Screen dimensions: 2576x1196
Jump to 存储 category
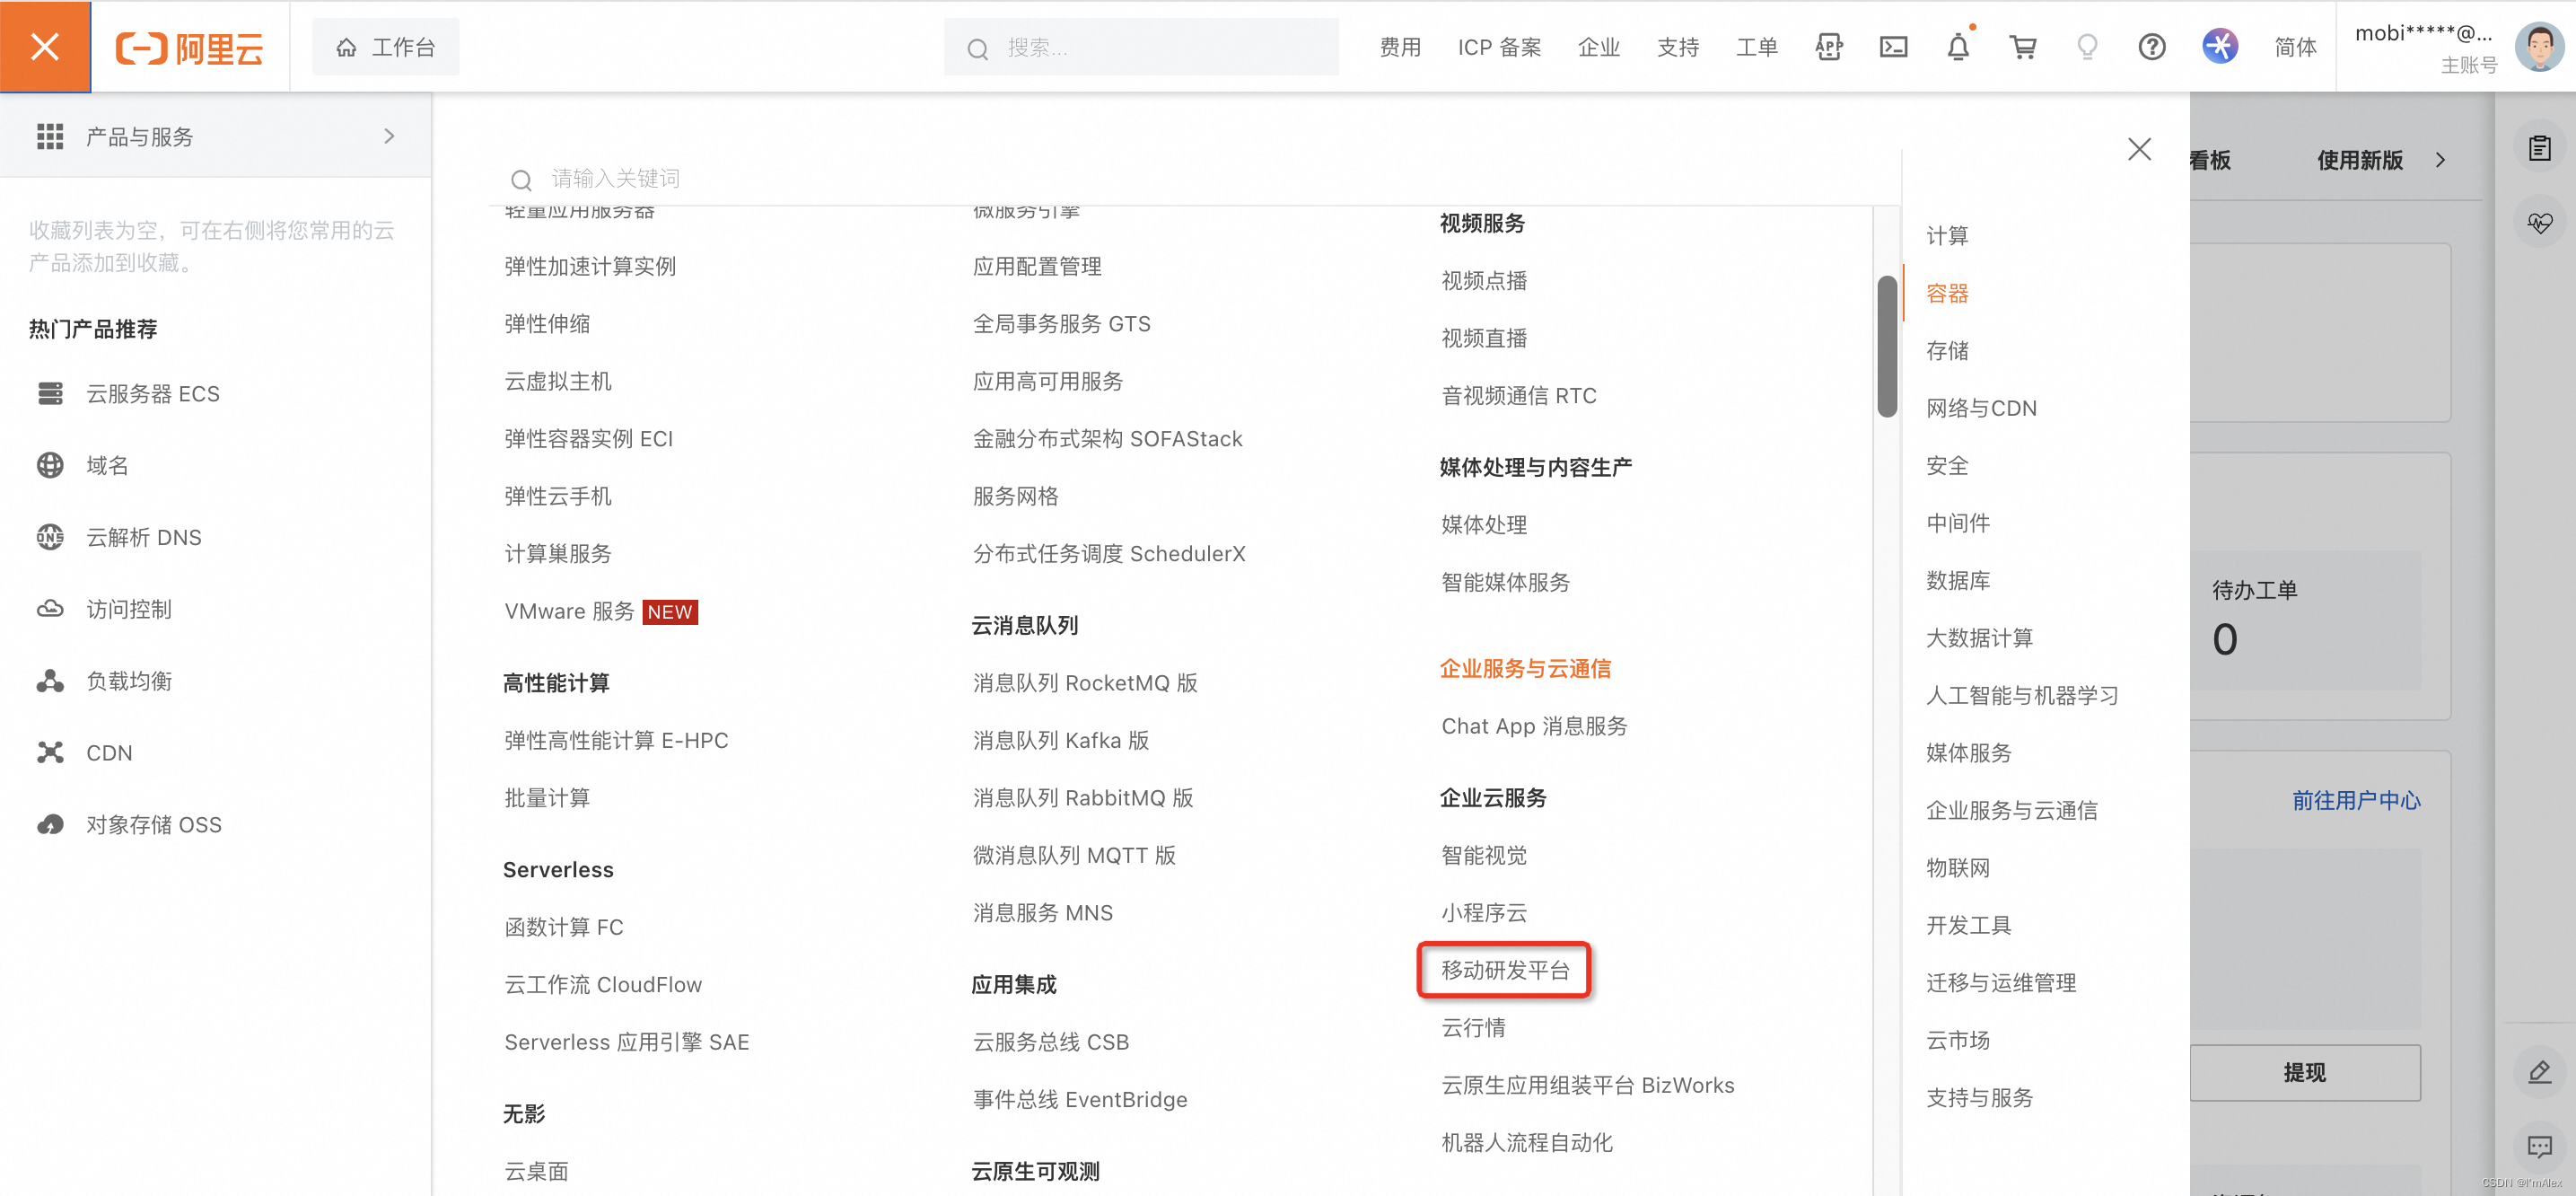(1946, 350)
